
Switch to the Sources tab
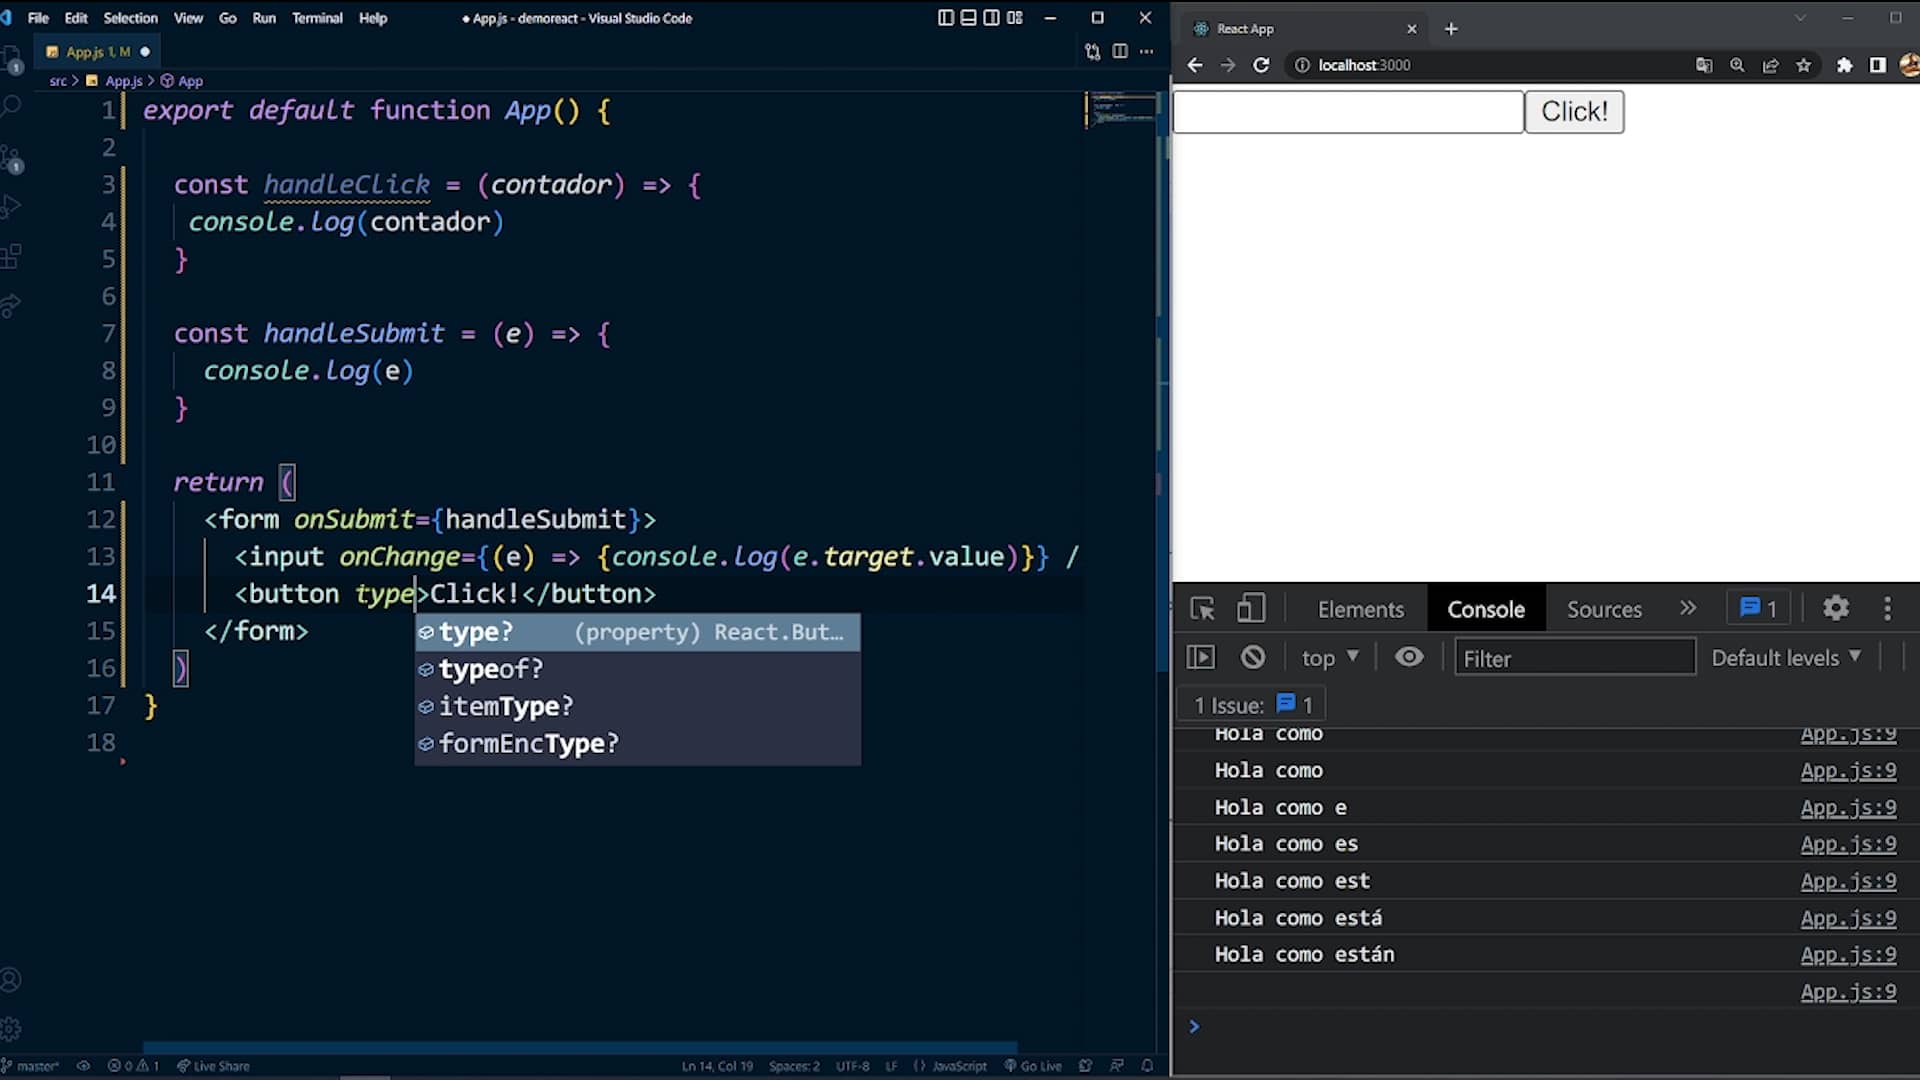click(x=1604, y=608)
